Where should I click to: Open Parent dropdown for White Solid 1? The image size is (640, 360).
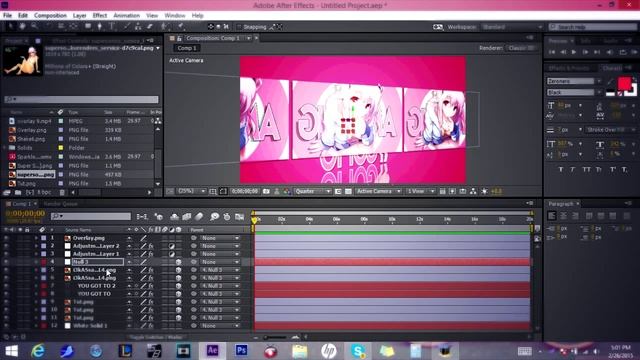click(220, 326)
